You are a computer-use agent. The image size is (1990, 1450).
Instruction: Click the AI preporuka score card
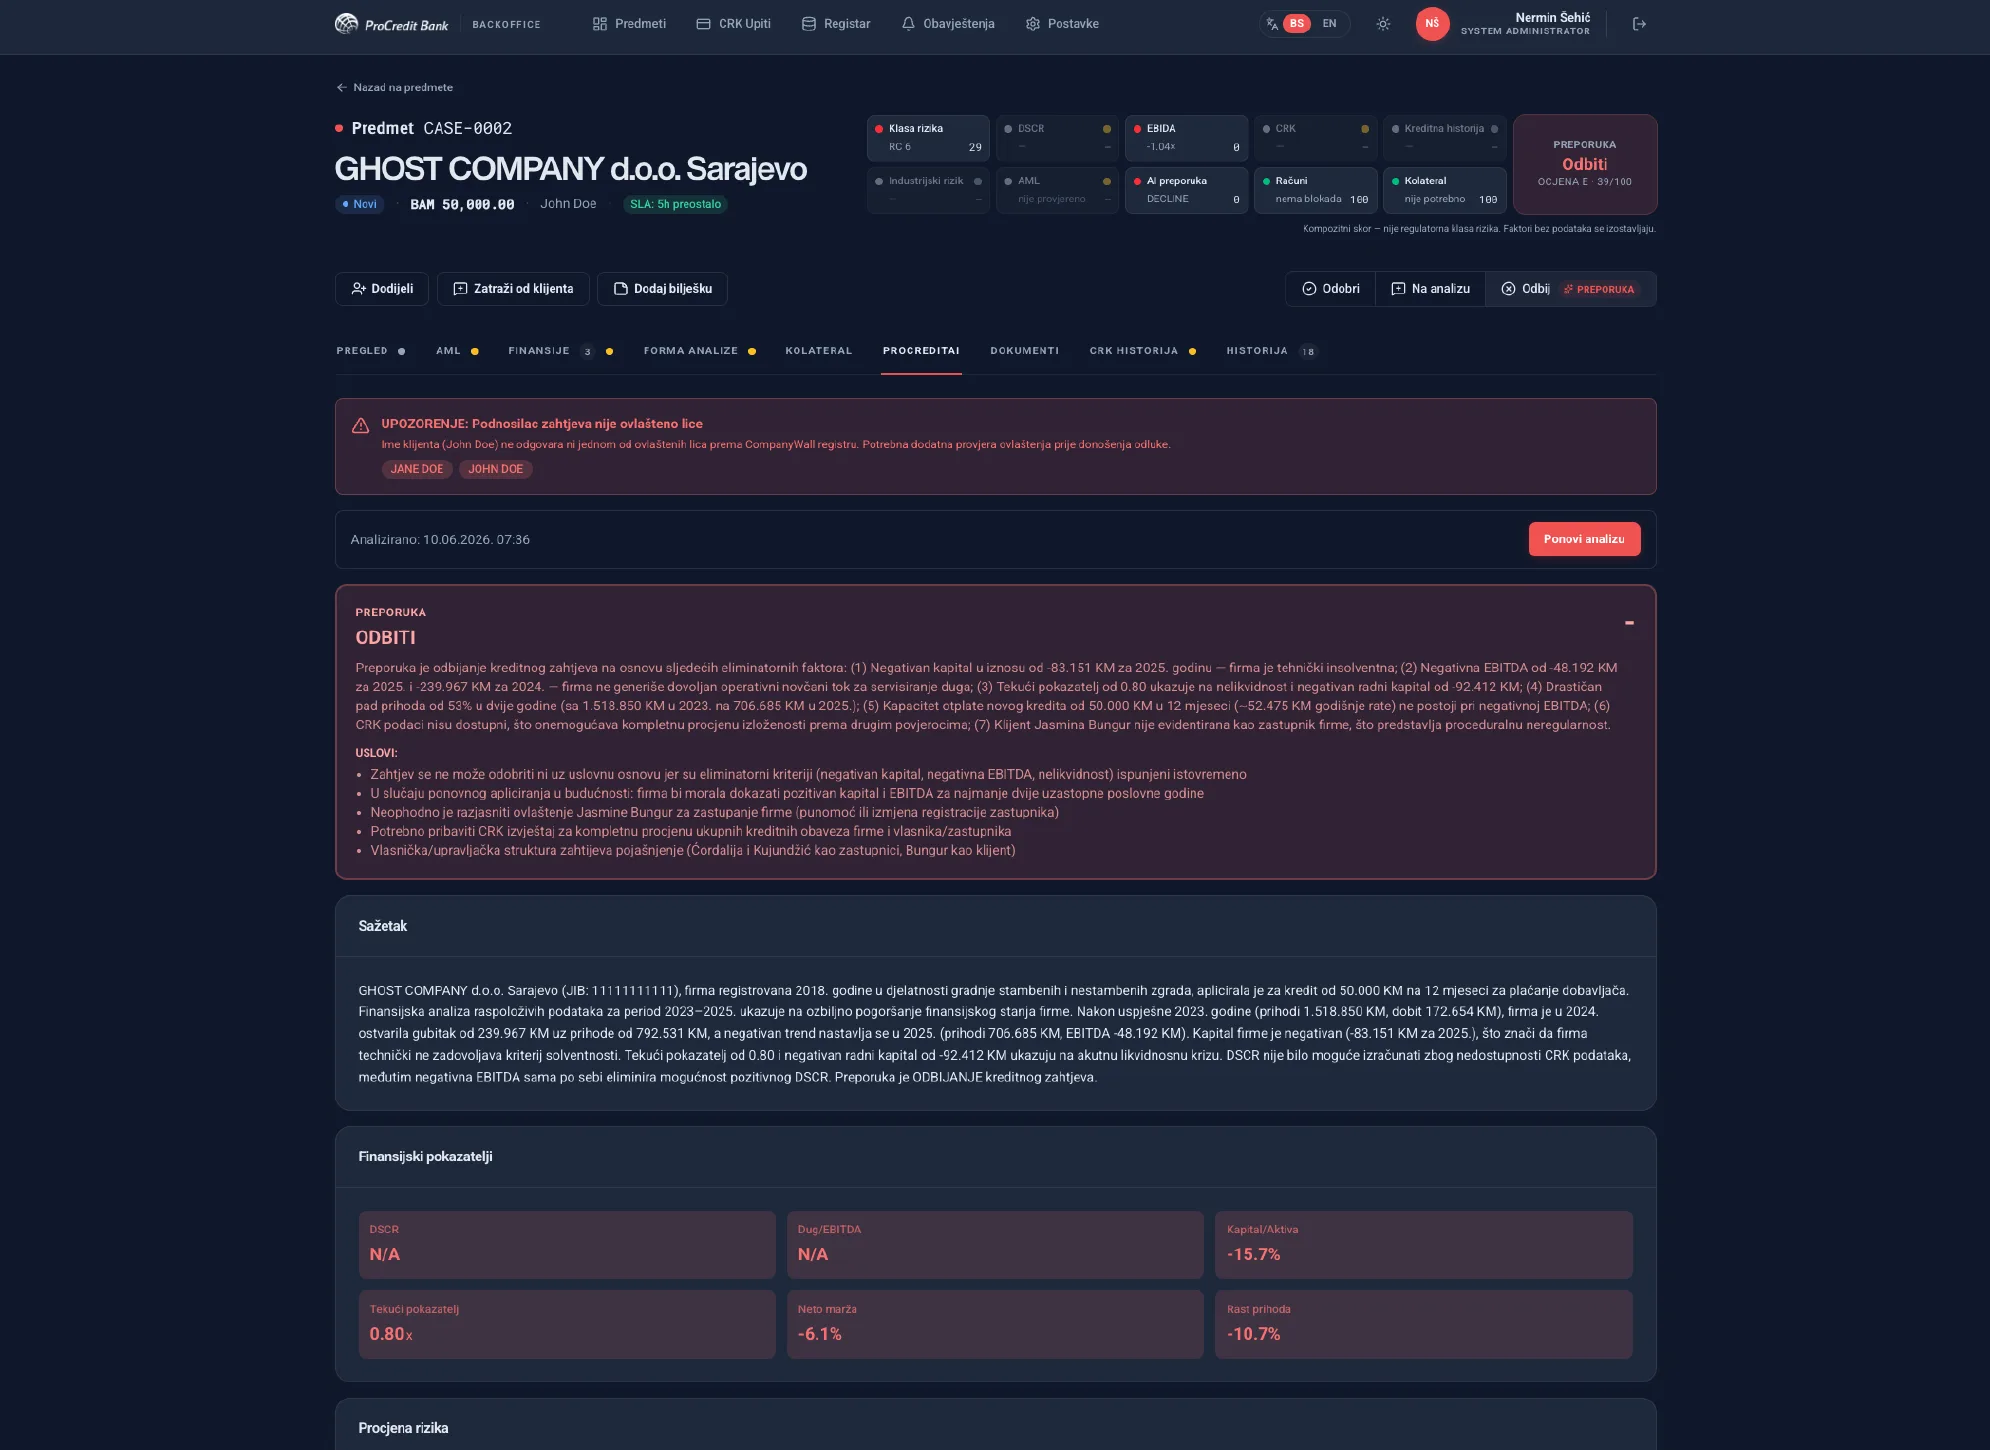click(1186, 190)
